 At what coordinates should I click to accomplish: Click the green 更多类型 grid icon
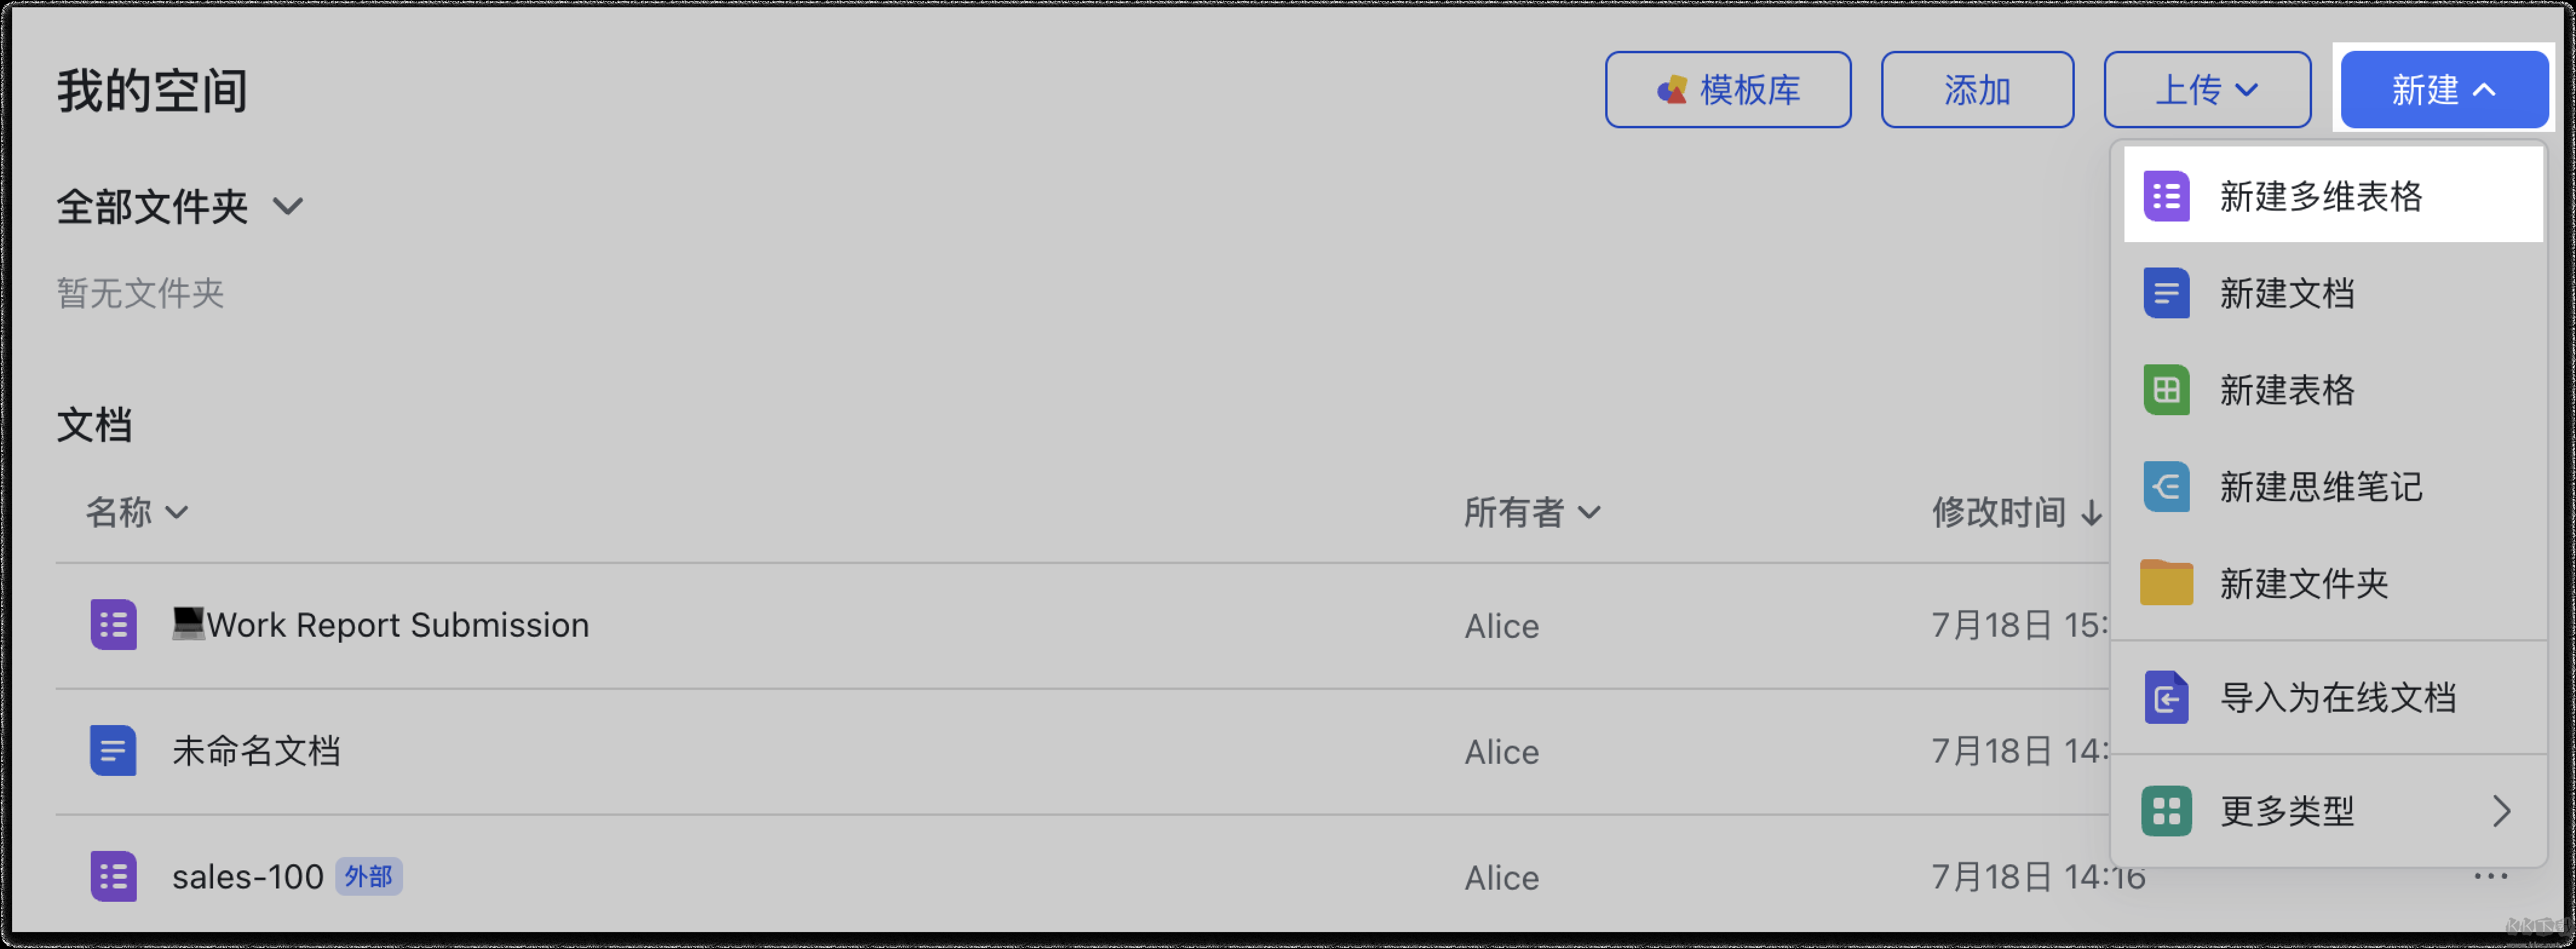(x=2166, y=810)
